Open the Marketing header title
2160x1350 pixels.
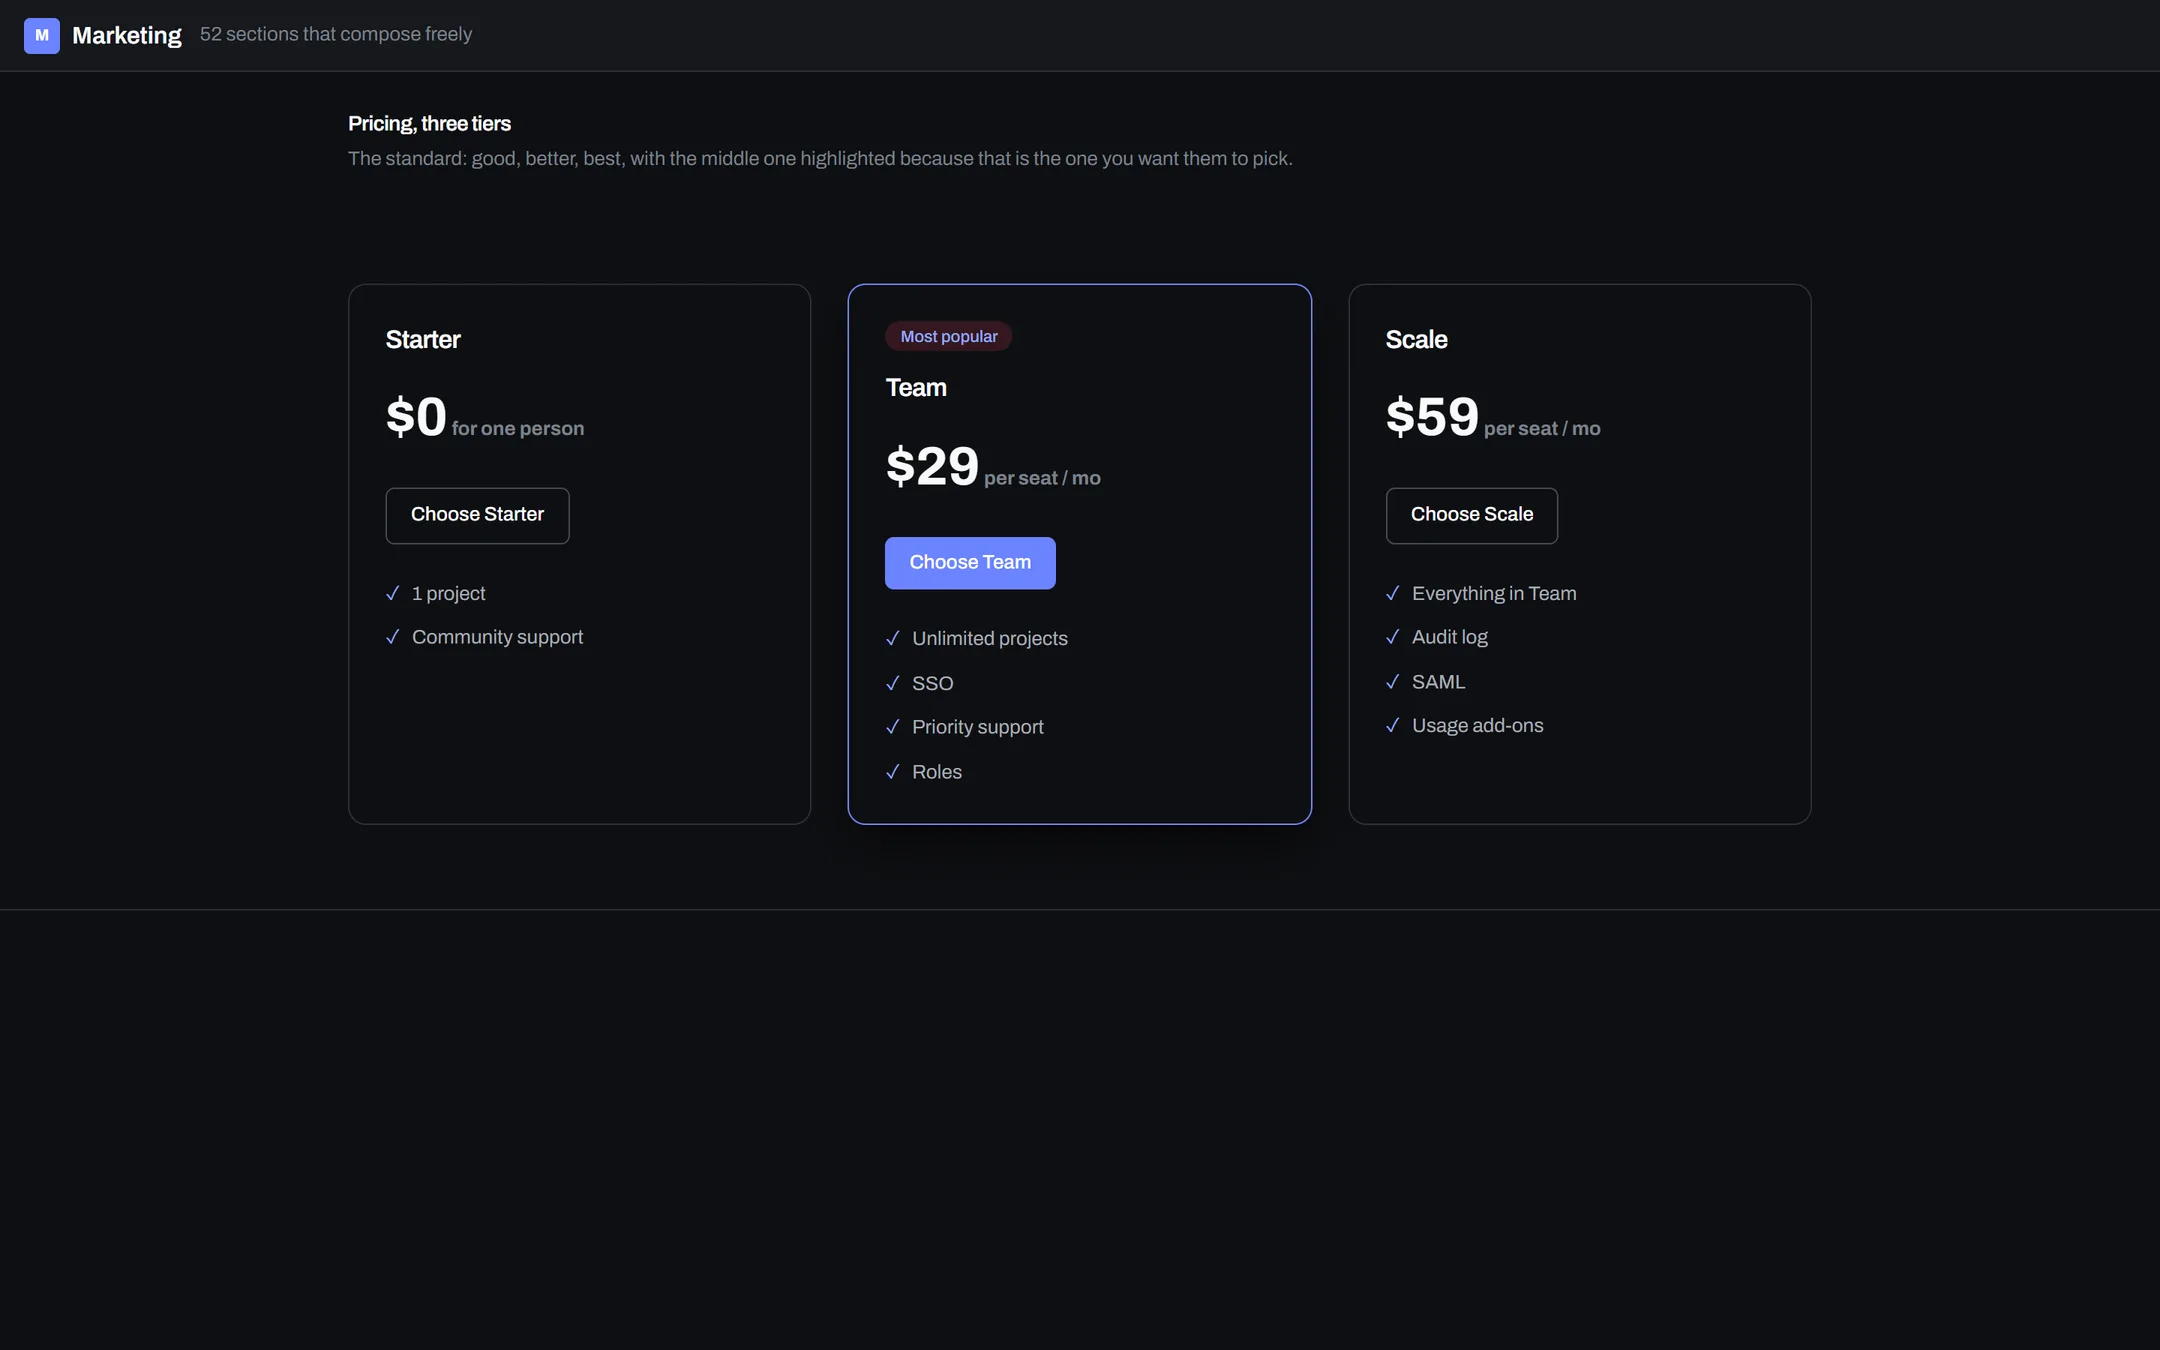click(x=127, y=36)
